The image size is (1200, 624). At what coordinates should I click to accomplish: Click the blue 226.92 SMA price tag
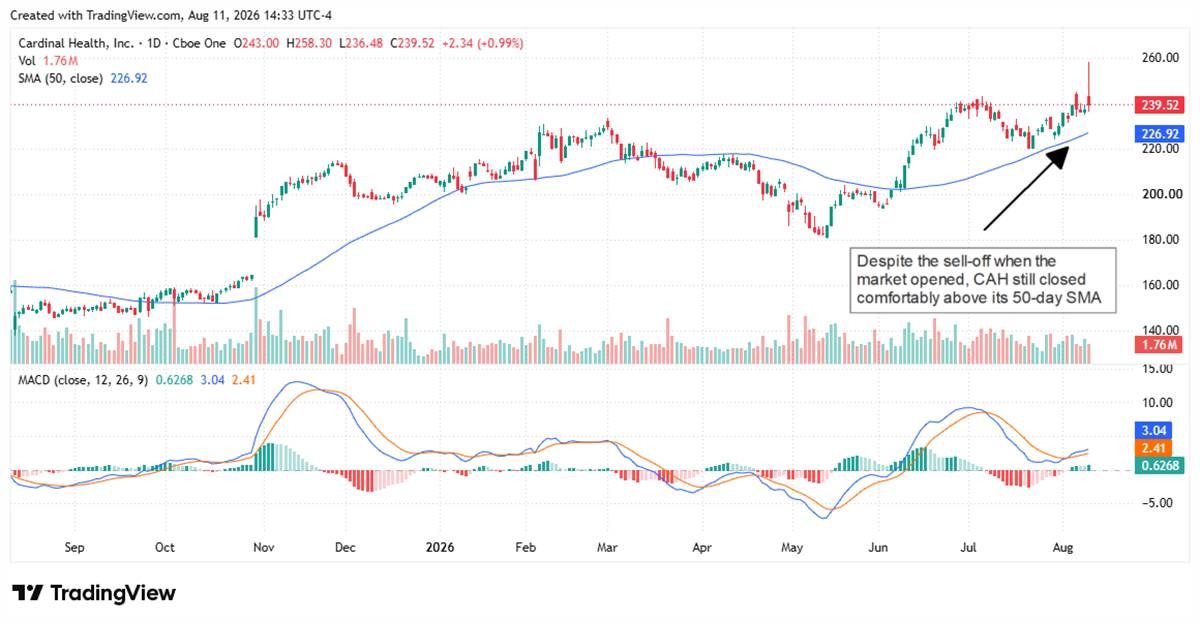(x=1160, y=133)
